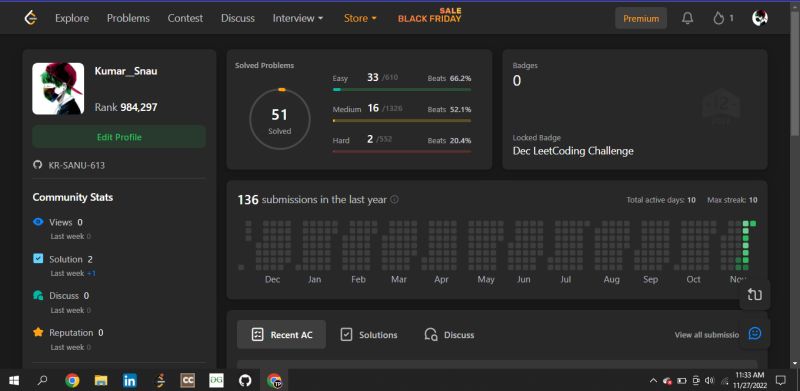800x391 pixels.
Task: Click the submissions info question icon
Action: [x=394, y=200]
